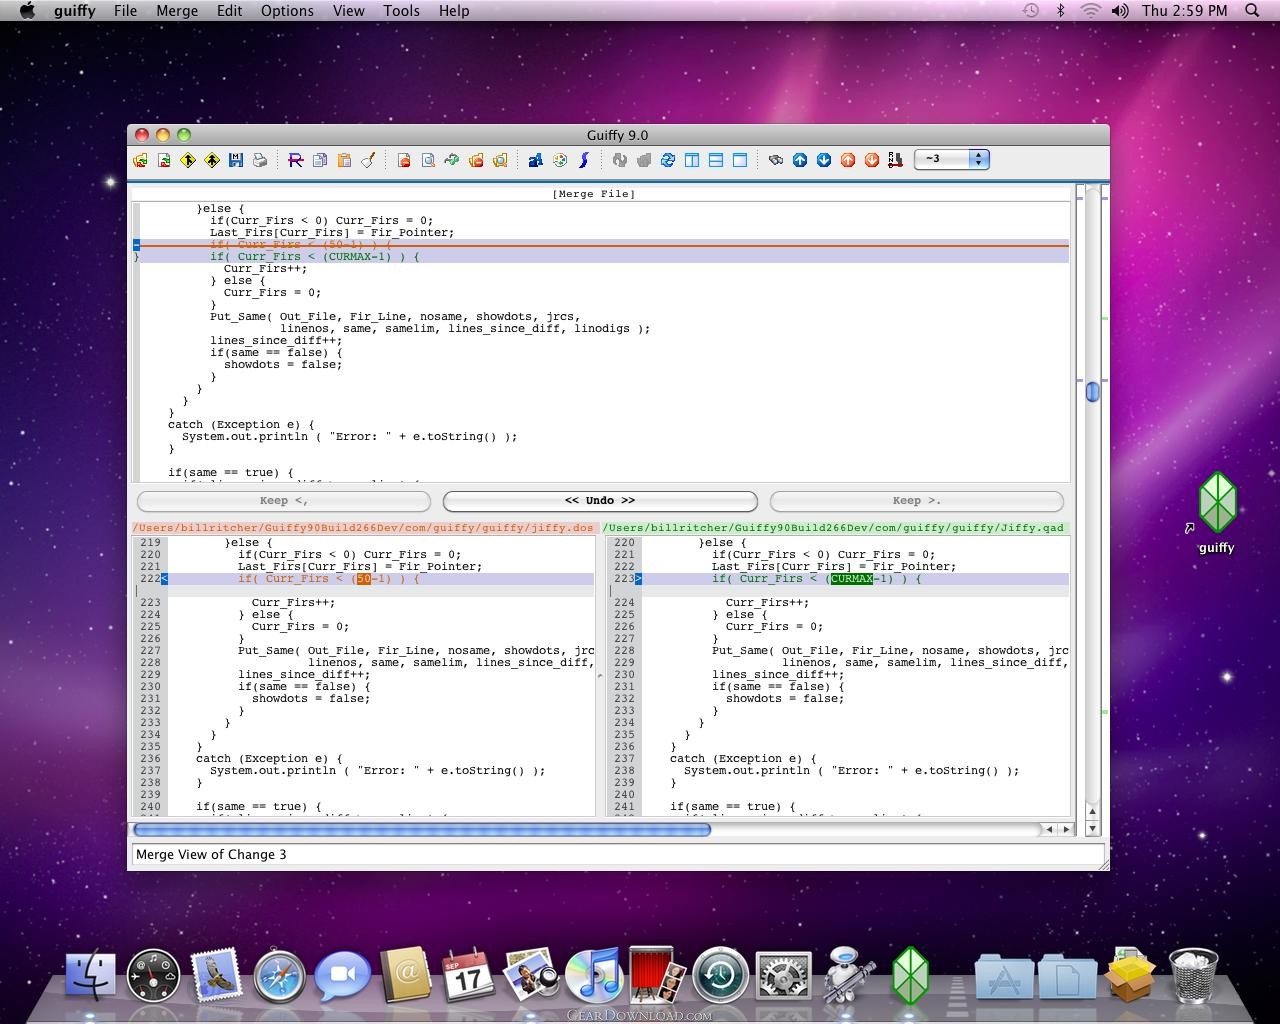This screenshot has width=1280, height=1024.
Task: Click the blue down-arrow next change icon
Action: 824,160
